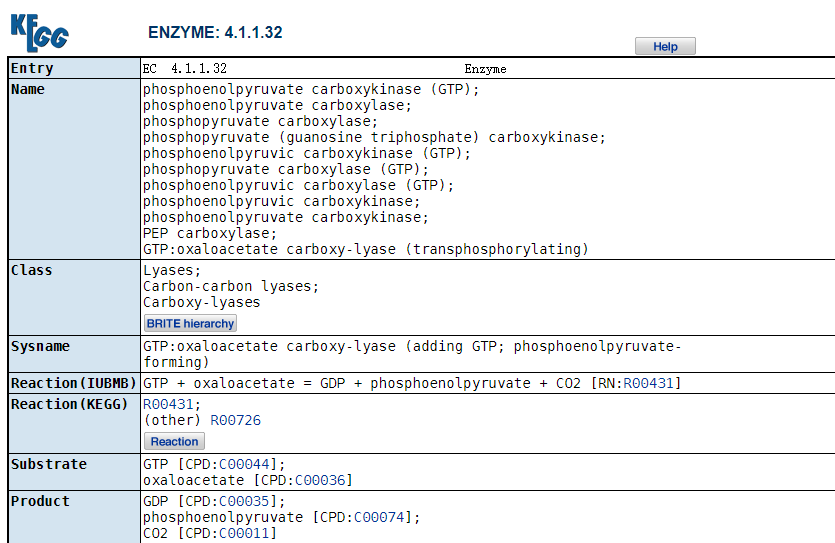Open R00431 link in Reaction(KEGG) row
The width and height of the screenshot is (835, 543).
pyautogui.click(x=168, y=405)
